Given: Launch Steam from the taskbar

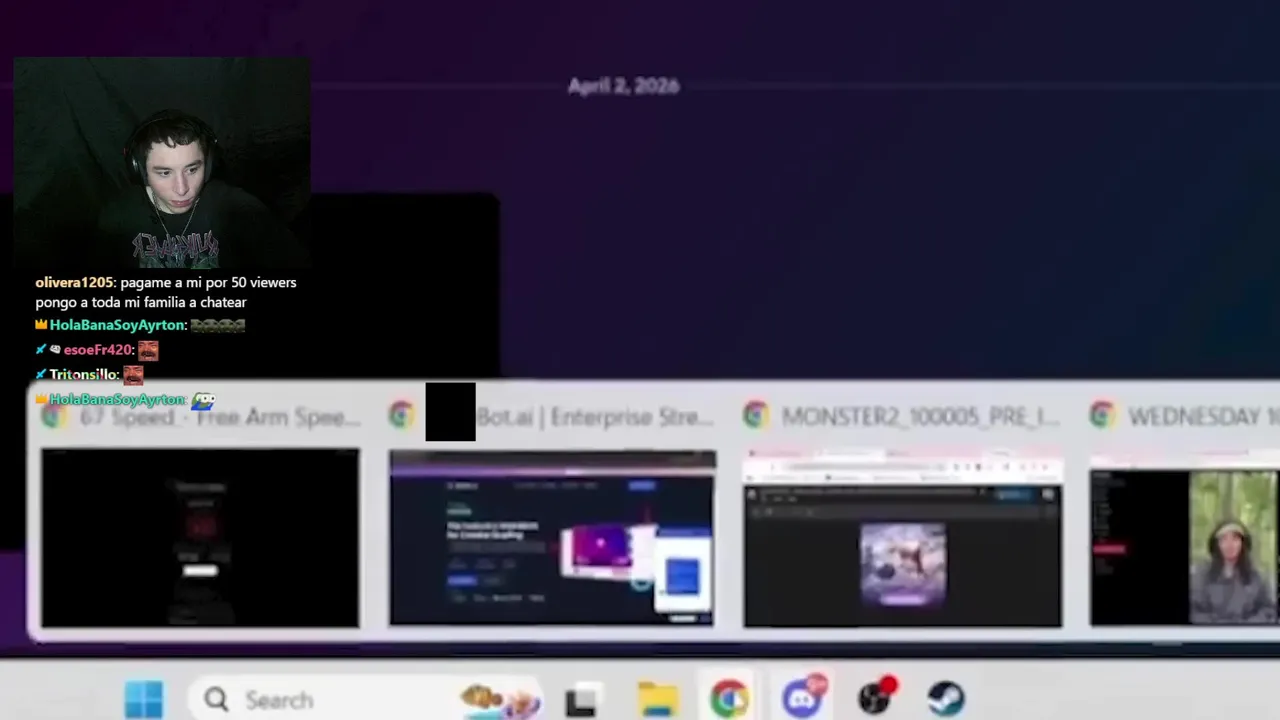Looking at the screenshot, I should [946, 699].
